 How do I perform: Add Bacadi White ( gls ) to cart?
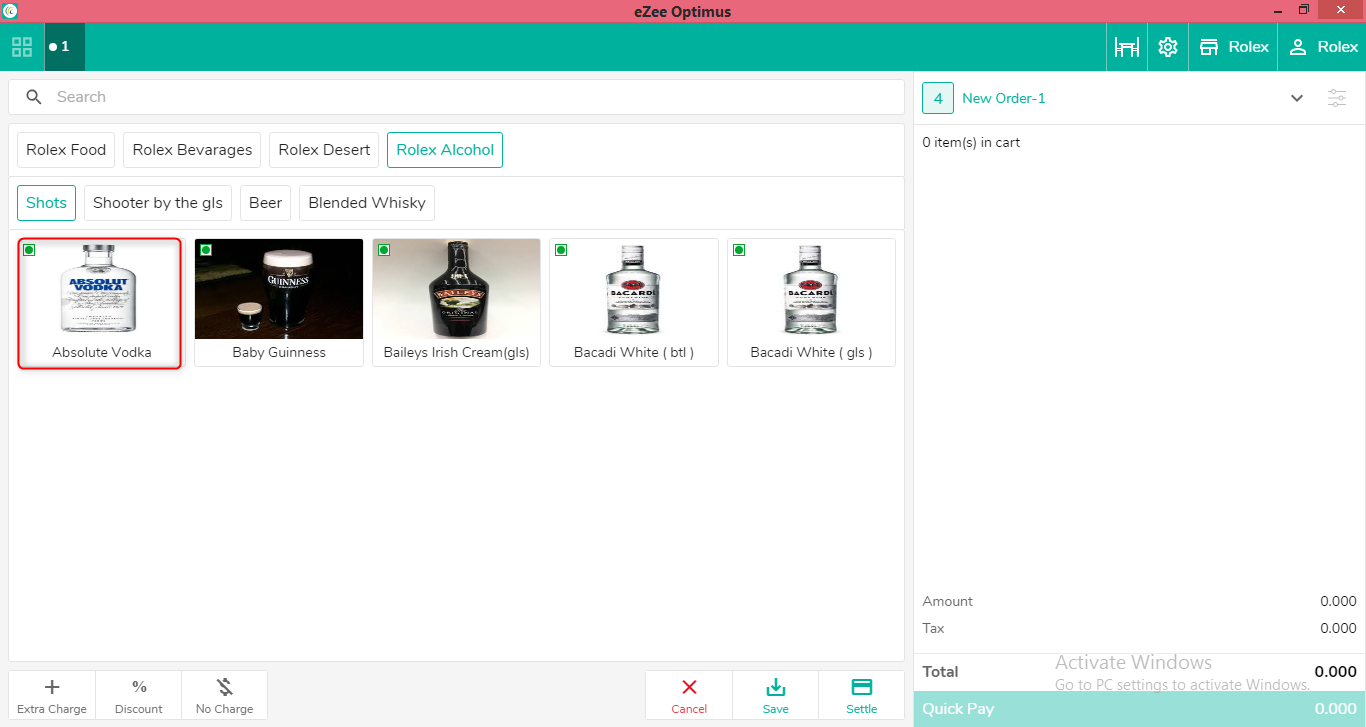811,303
